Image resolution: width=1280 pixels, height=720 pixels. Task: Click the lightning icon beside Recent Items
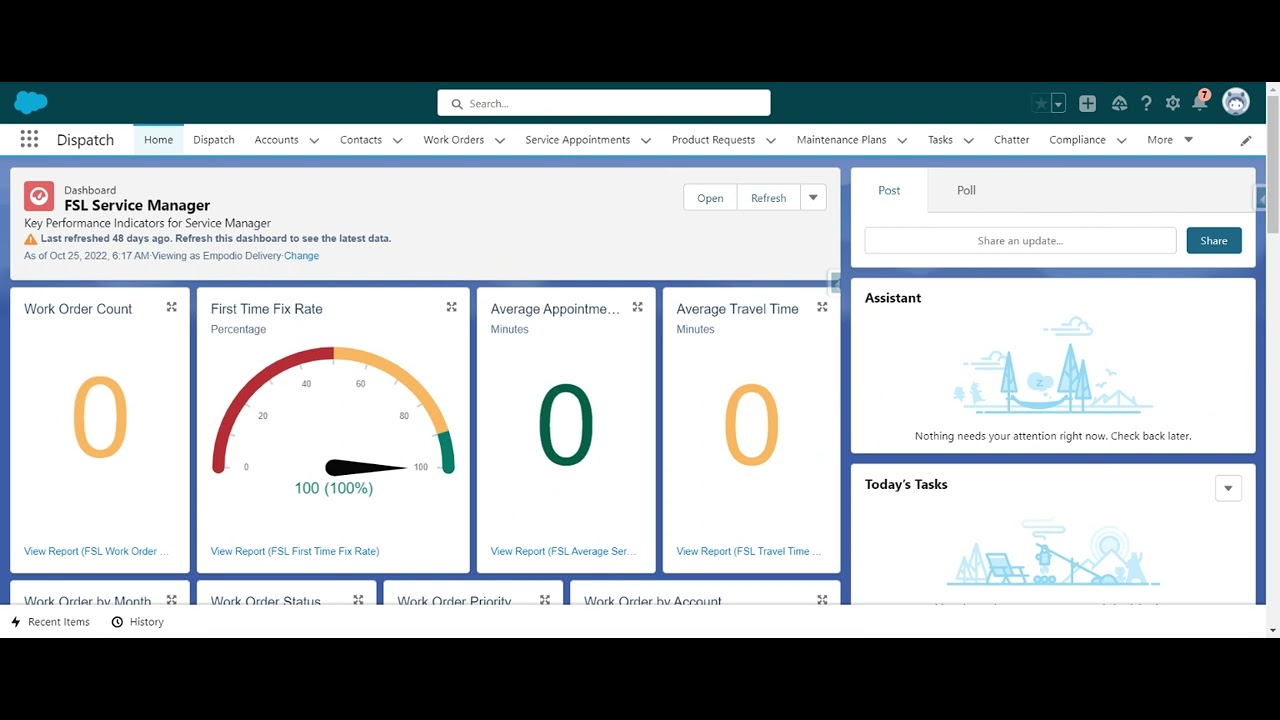16,622
